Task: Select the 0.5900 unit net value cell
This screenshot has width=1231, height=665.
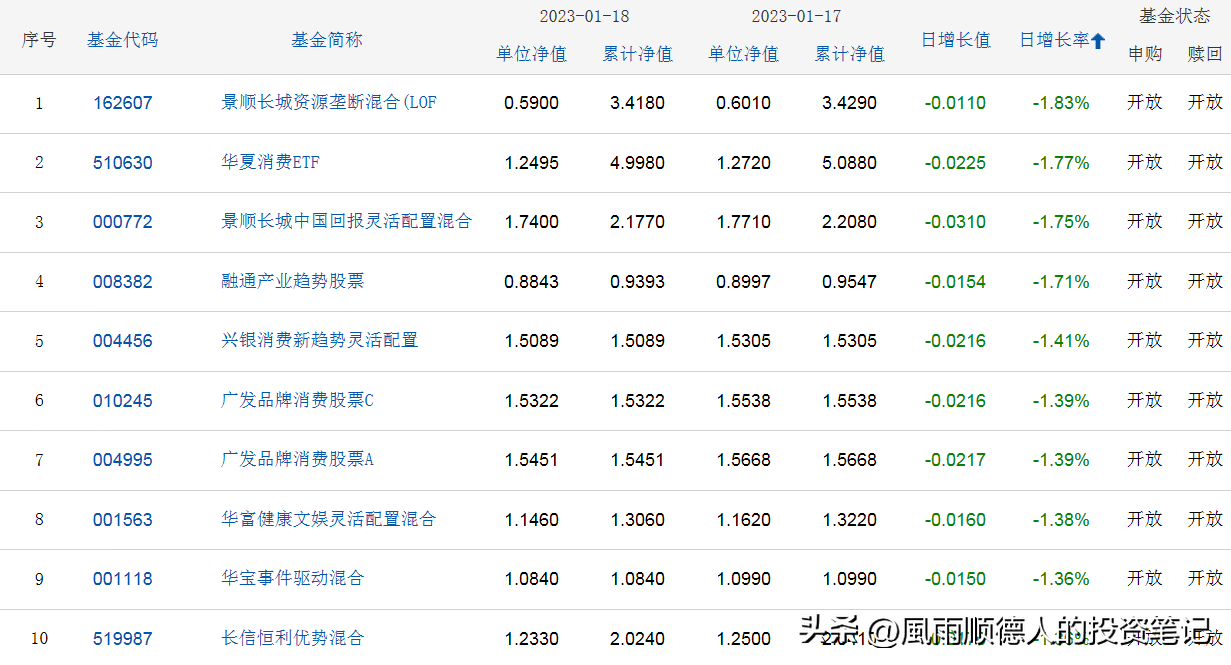Action: click(532, 103)
